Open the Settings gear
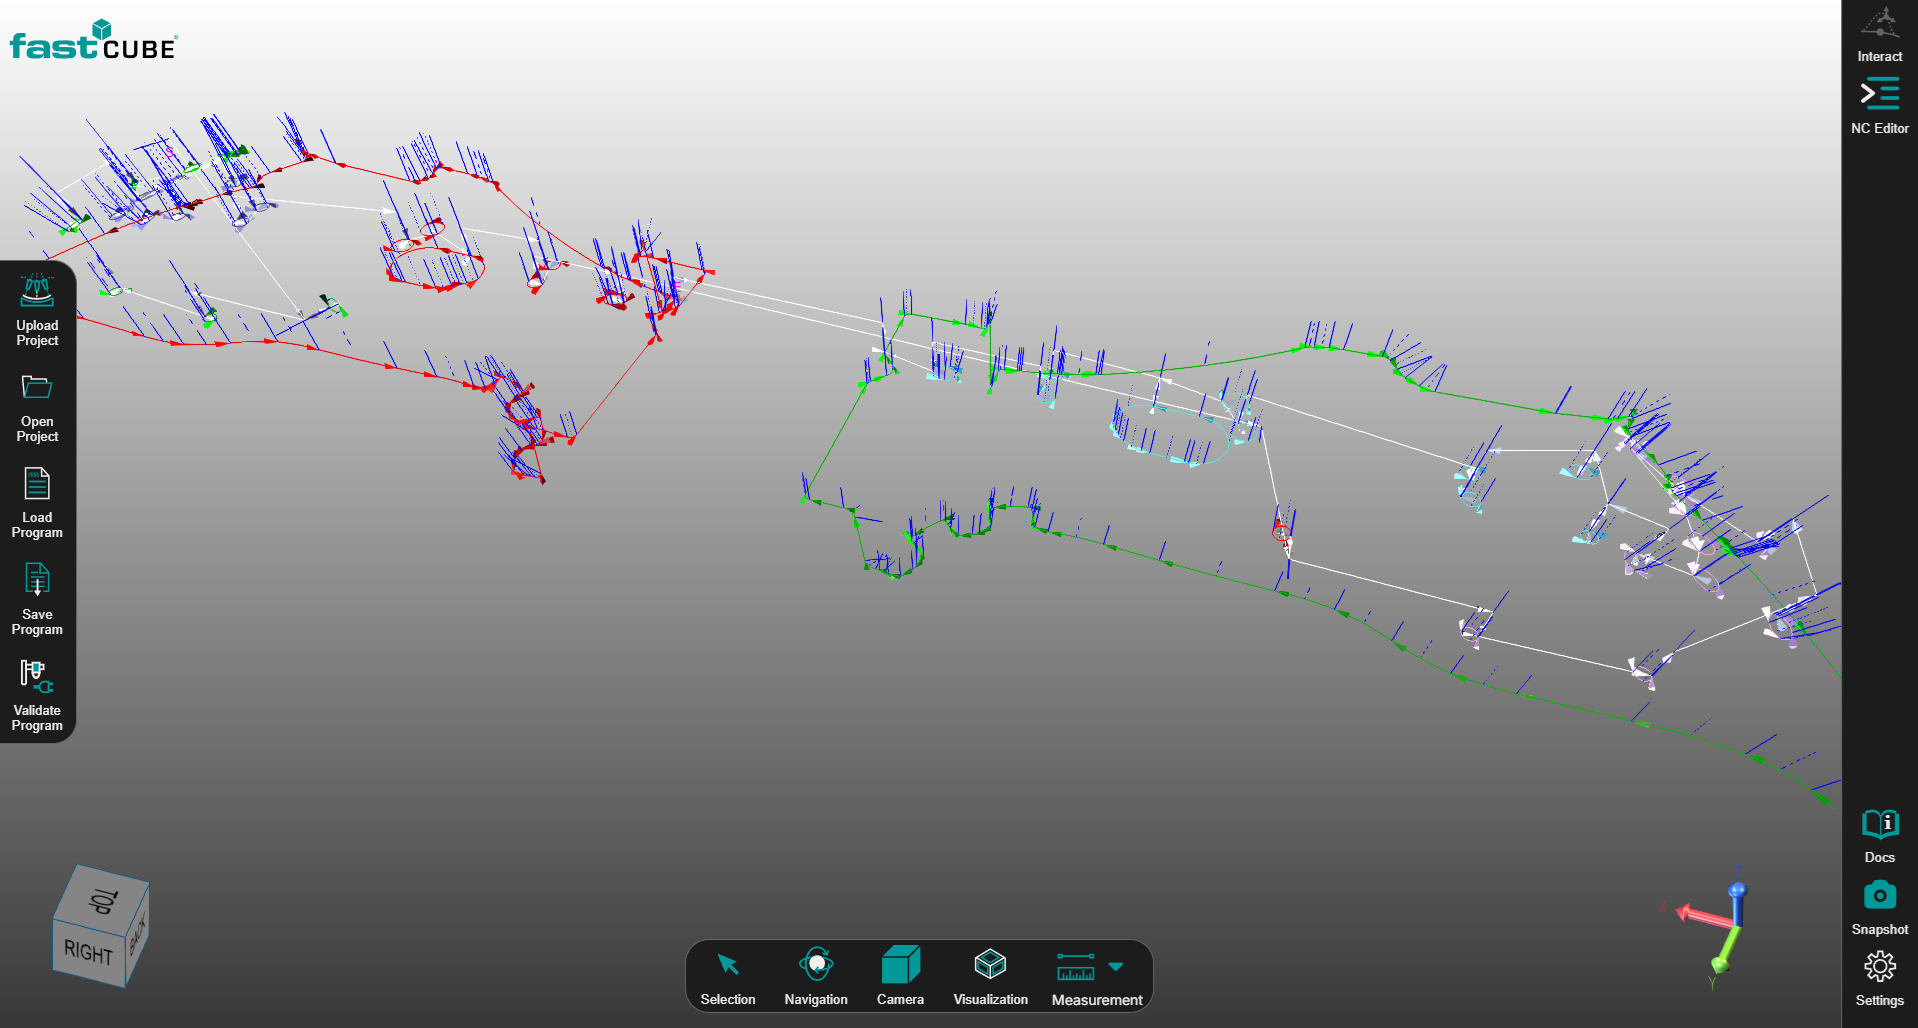Viewport: 1918px width, 1028px height. coord(1879,967)
